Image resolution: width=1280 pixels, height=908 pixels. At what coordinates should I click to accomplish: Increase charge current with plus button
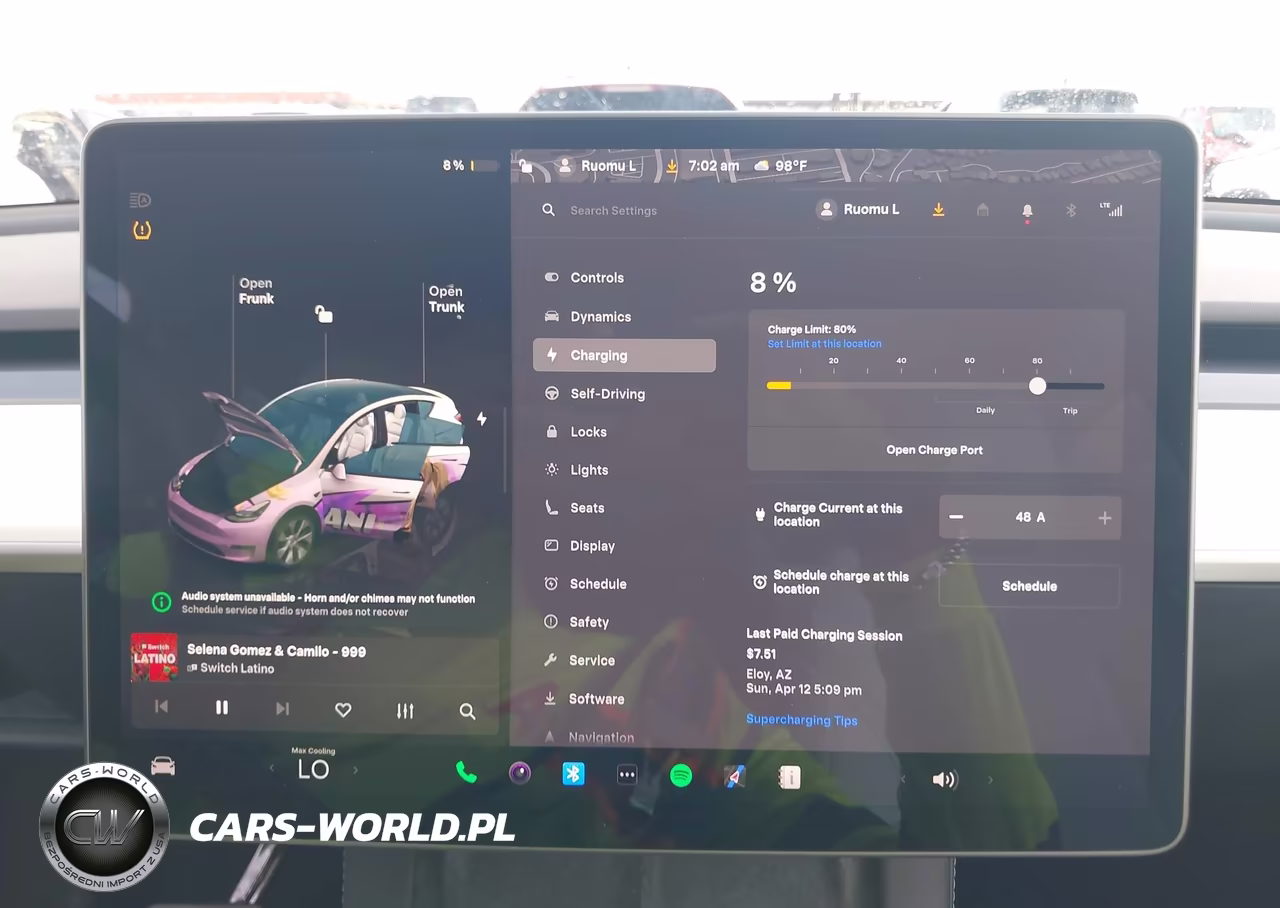point(1105,517)
